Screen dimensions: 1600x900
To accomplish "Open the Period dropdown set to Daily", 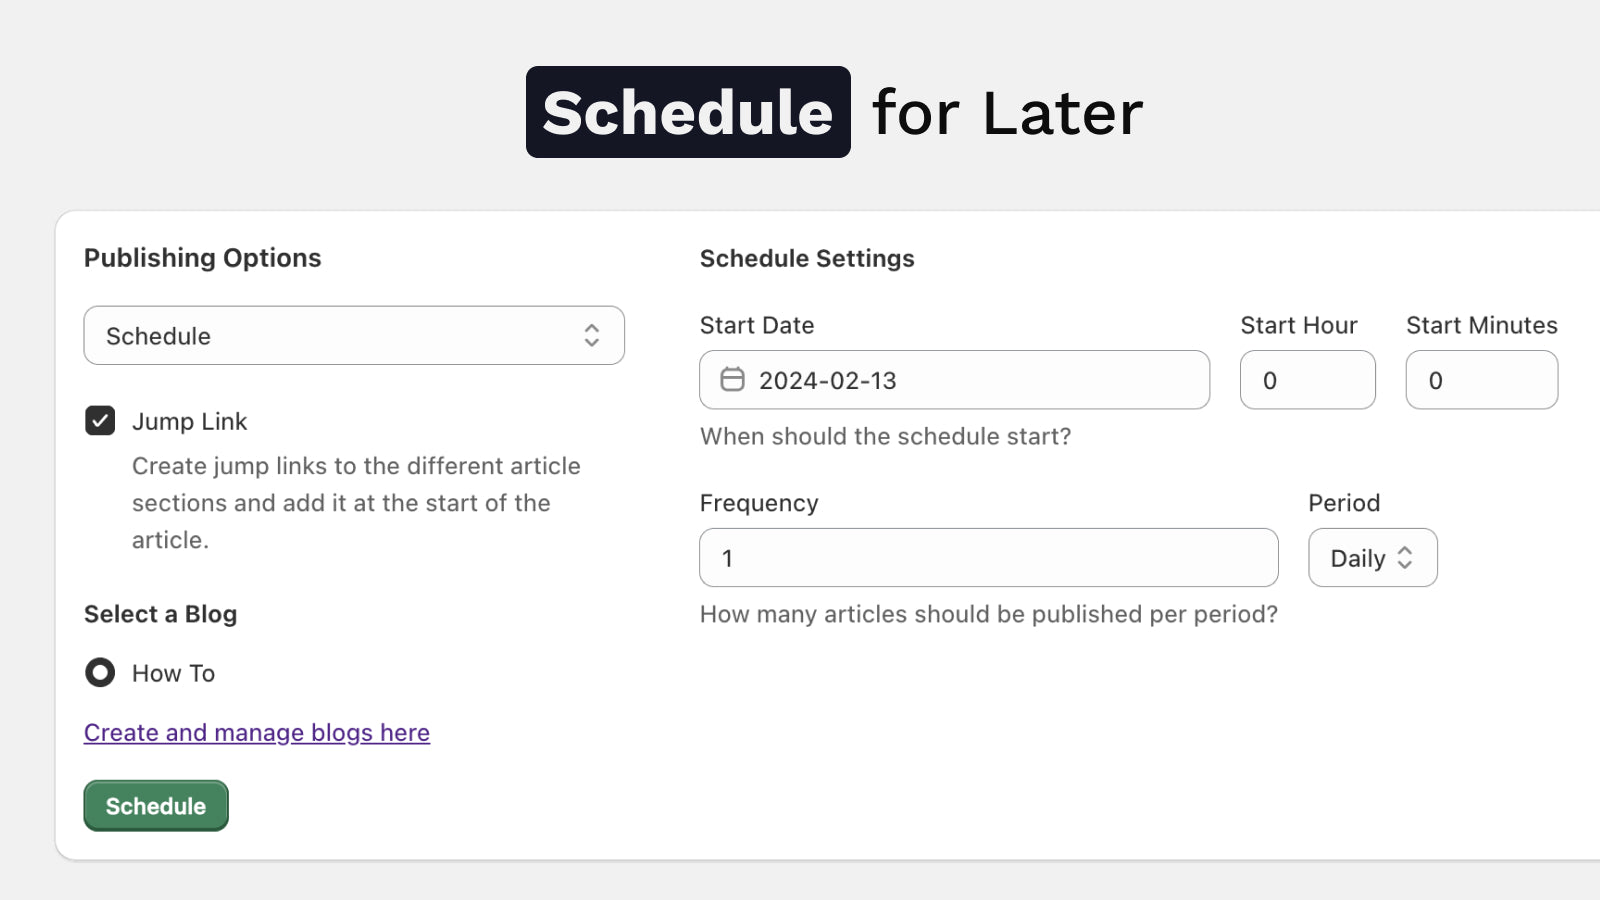I will pyautogui.click(x=1372, y=557).
